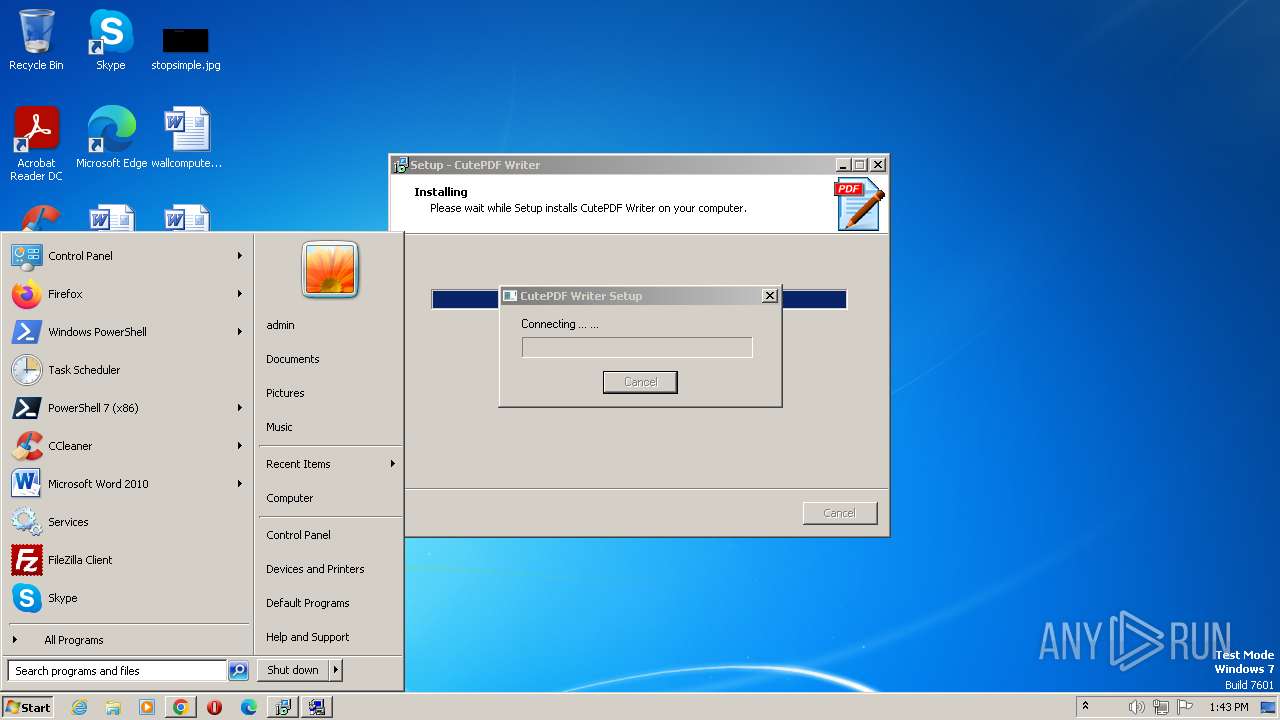Open Windows Explorer from taskbar

113,707
